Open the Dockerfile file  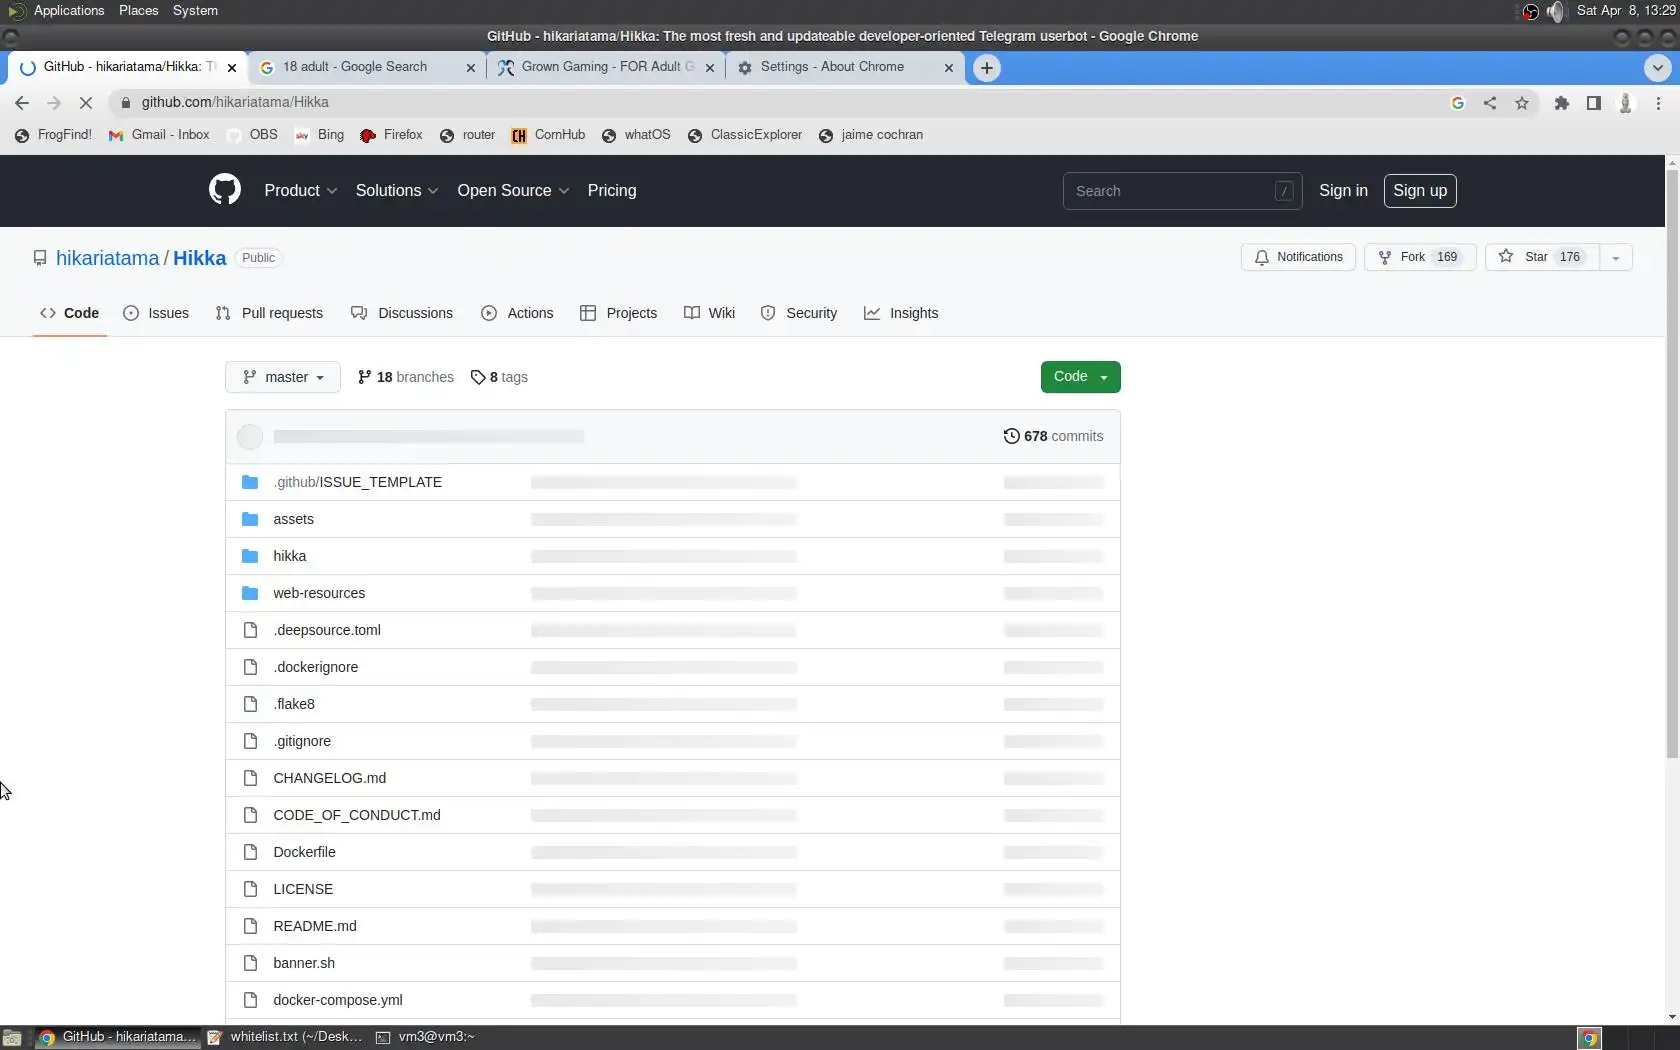coord(304,852)
